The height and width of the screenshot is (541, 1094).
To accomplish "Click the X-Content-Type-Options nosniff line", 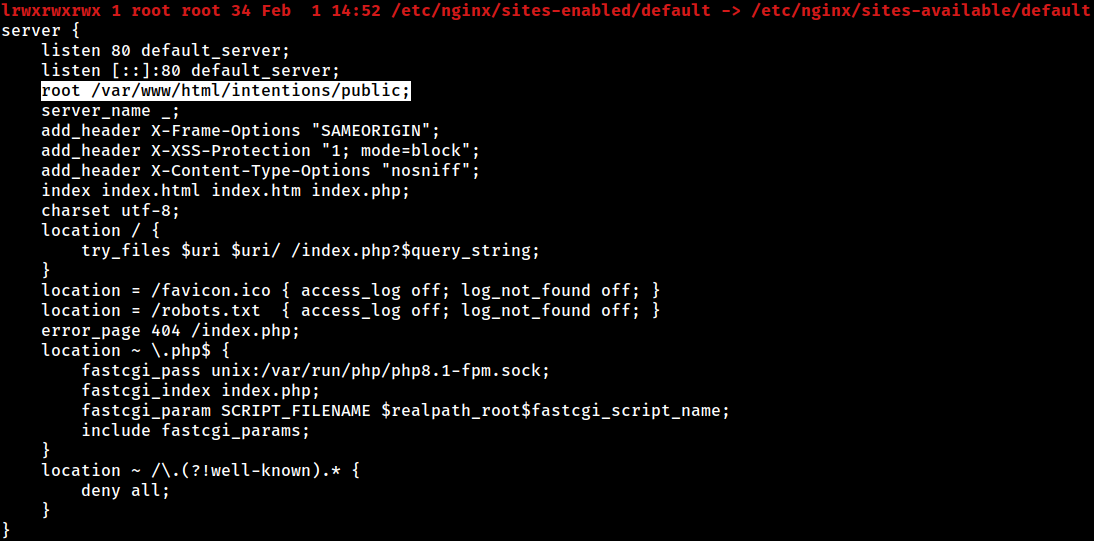I will (x=260, y=170).
